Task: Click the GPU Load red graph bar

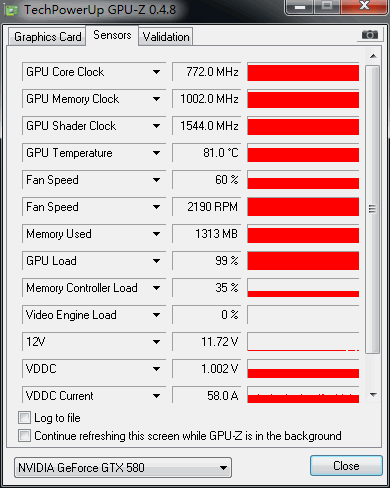Action: coord(303,261)
